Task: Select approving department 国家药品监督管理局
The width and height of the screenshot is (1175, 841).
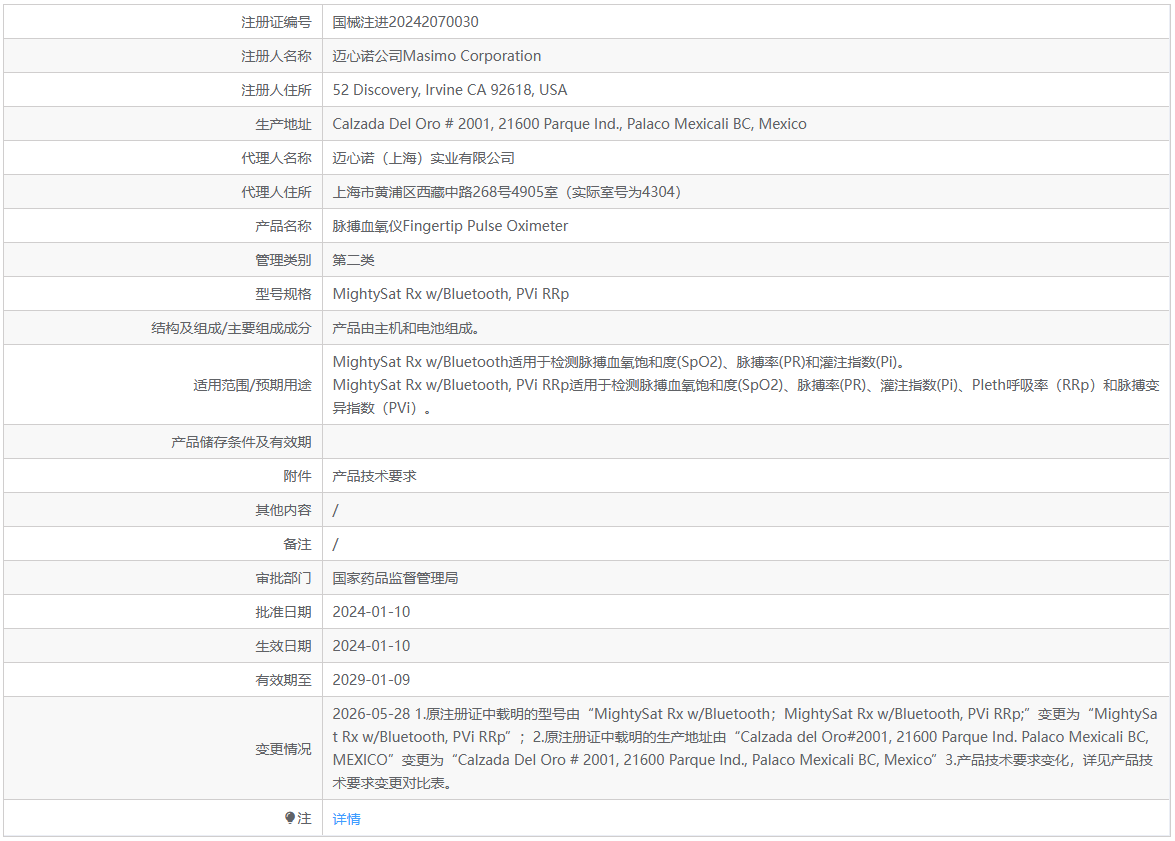Action: pos(396,578)
